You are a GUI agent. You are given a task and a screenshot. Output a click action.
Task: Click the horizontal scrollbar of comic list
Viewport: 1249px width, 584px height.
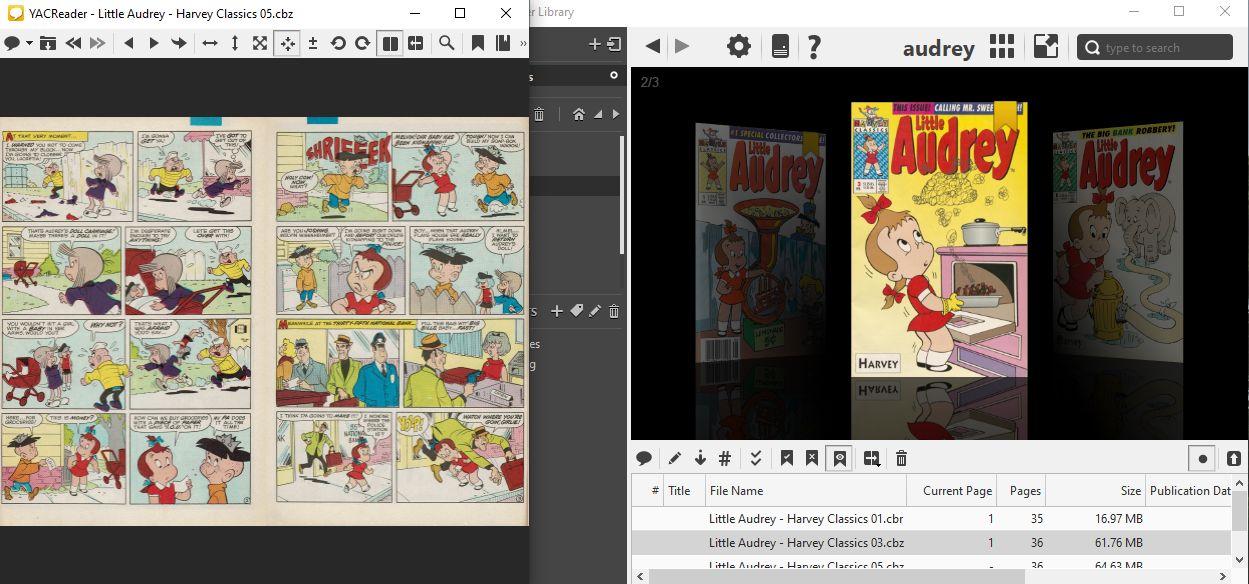836,576
